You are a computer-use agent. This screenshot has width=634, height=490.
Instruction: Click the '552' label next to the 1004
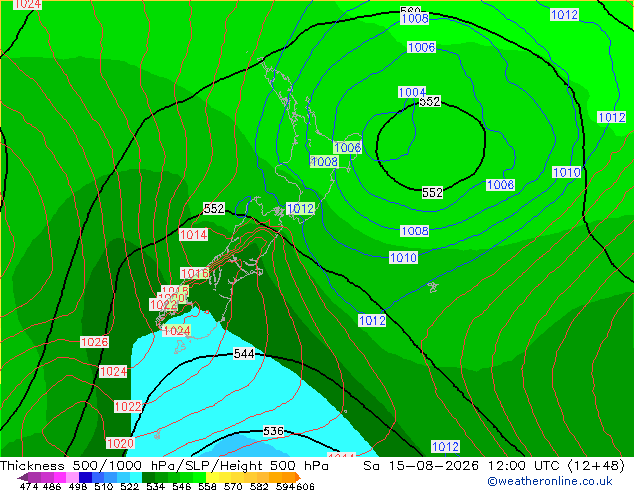[430, 101]
